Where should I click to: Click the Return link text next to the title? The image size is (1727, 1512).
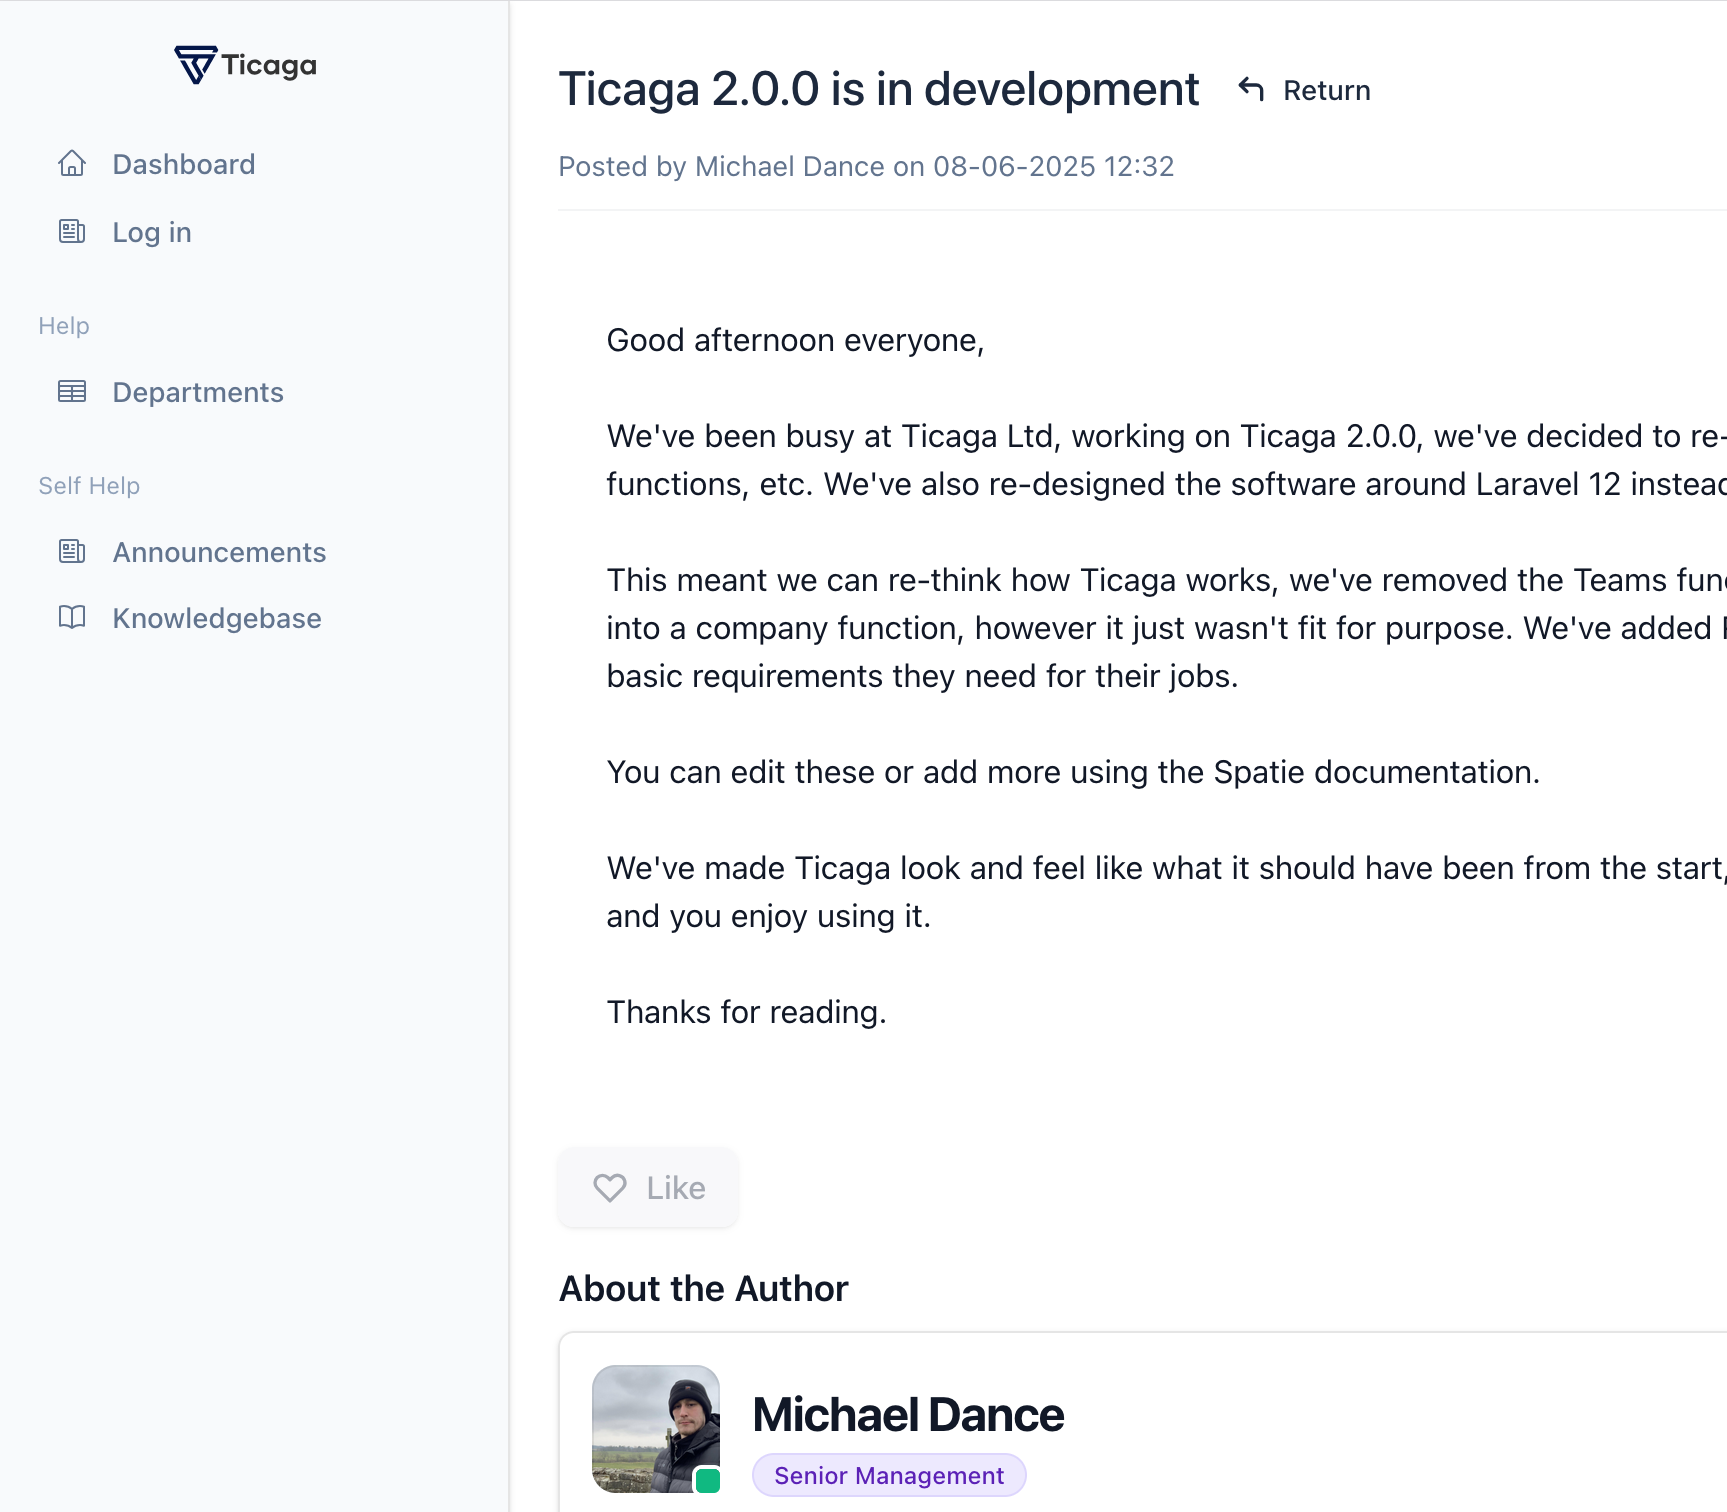coord(1327,91)
